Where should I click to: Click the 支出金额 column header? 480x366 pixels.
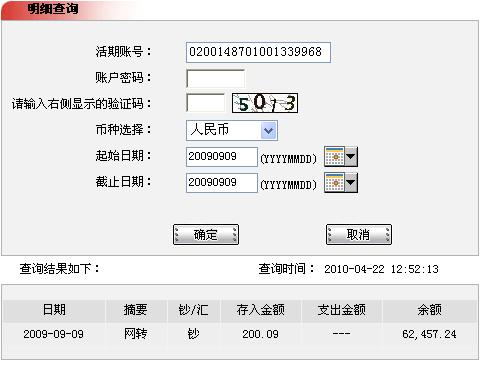[x=342, y=310]
